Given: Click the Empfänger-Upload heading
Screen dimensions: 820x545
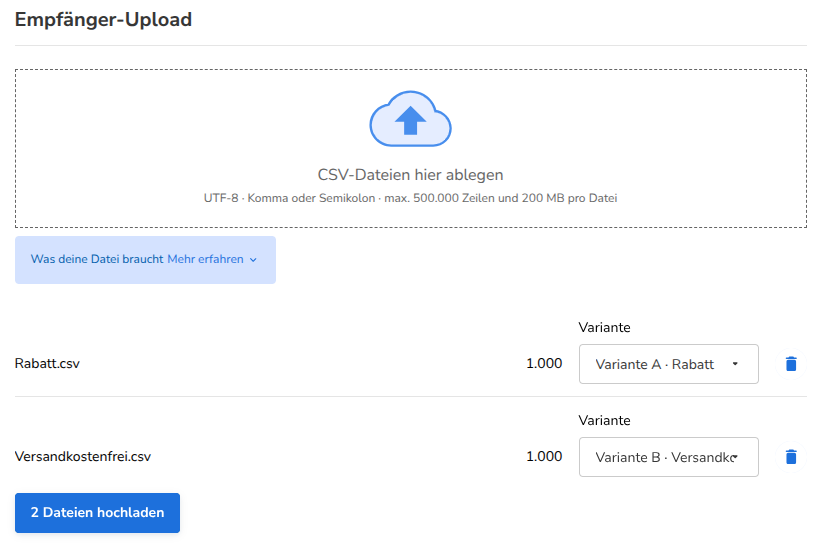Looking at the screenshot, I should 103,20.
